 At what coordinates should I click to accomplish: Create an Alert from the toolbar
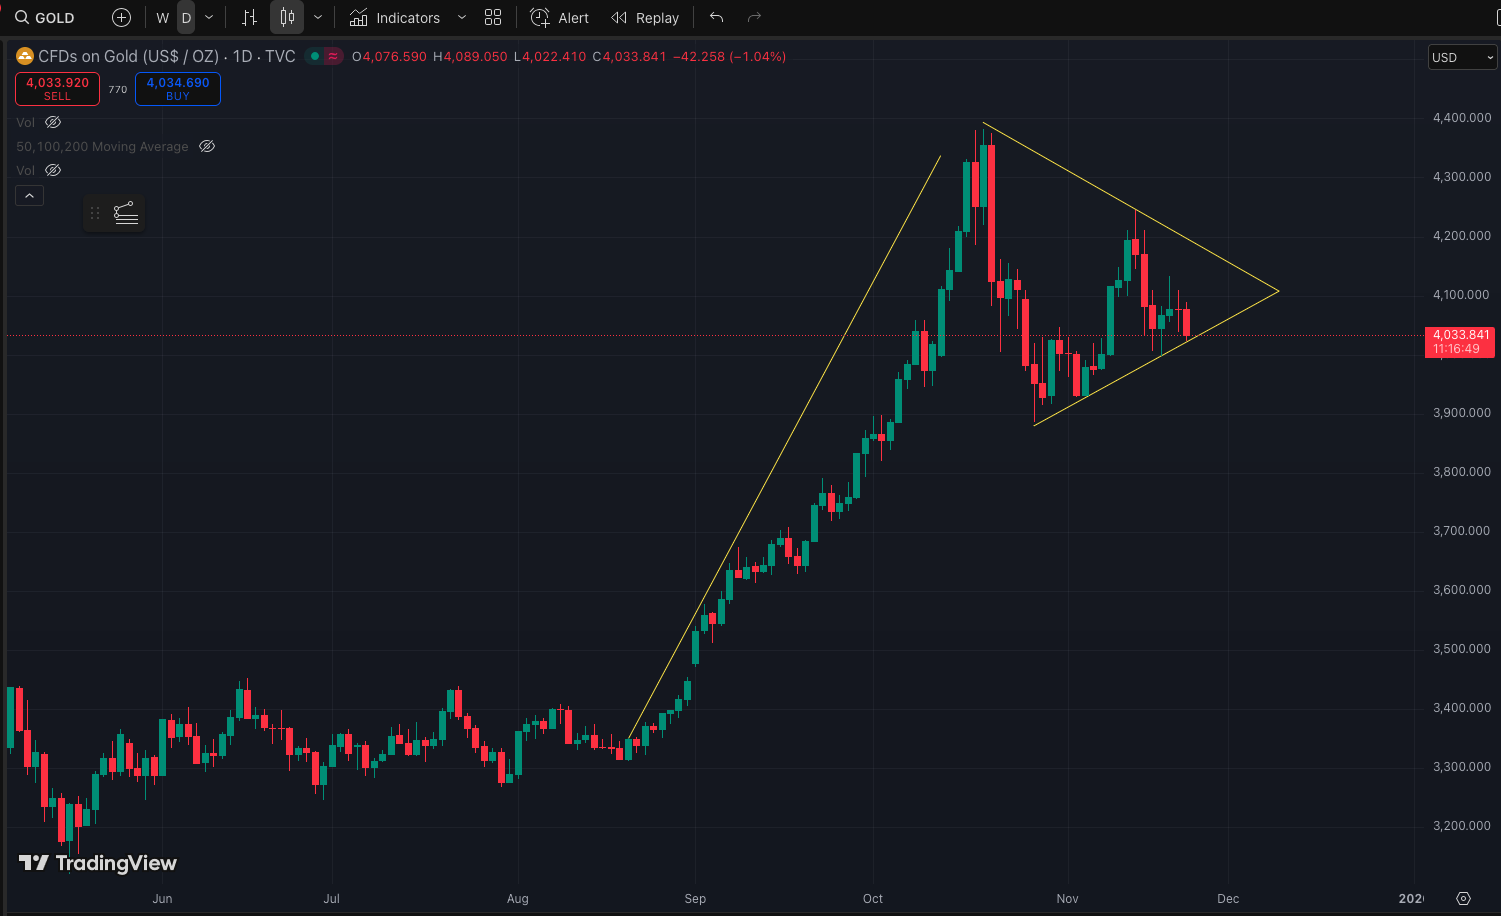click(x=560, y=18)
